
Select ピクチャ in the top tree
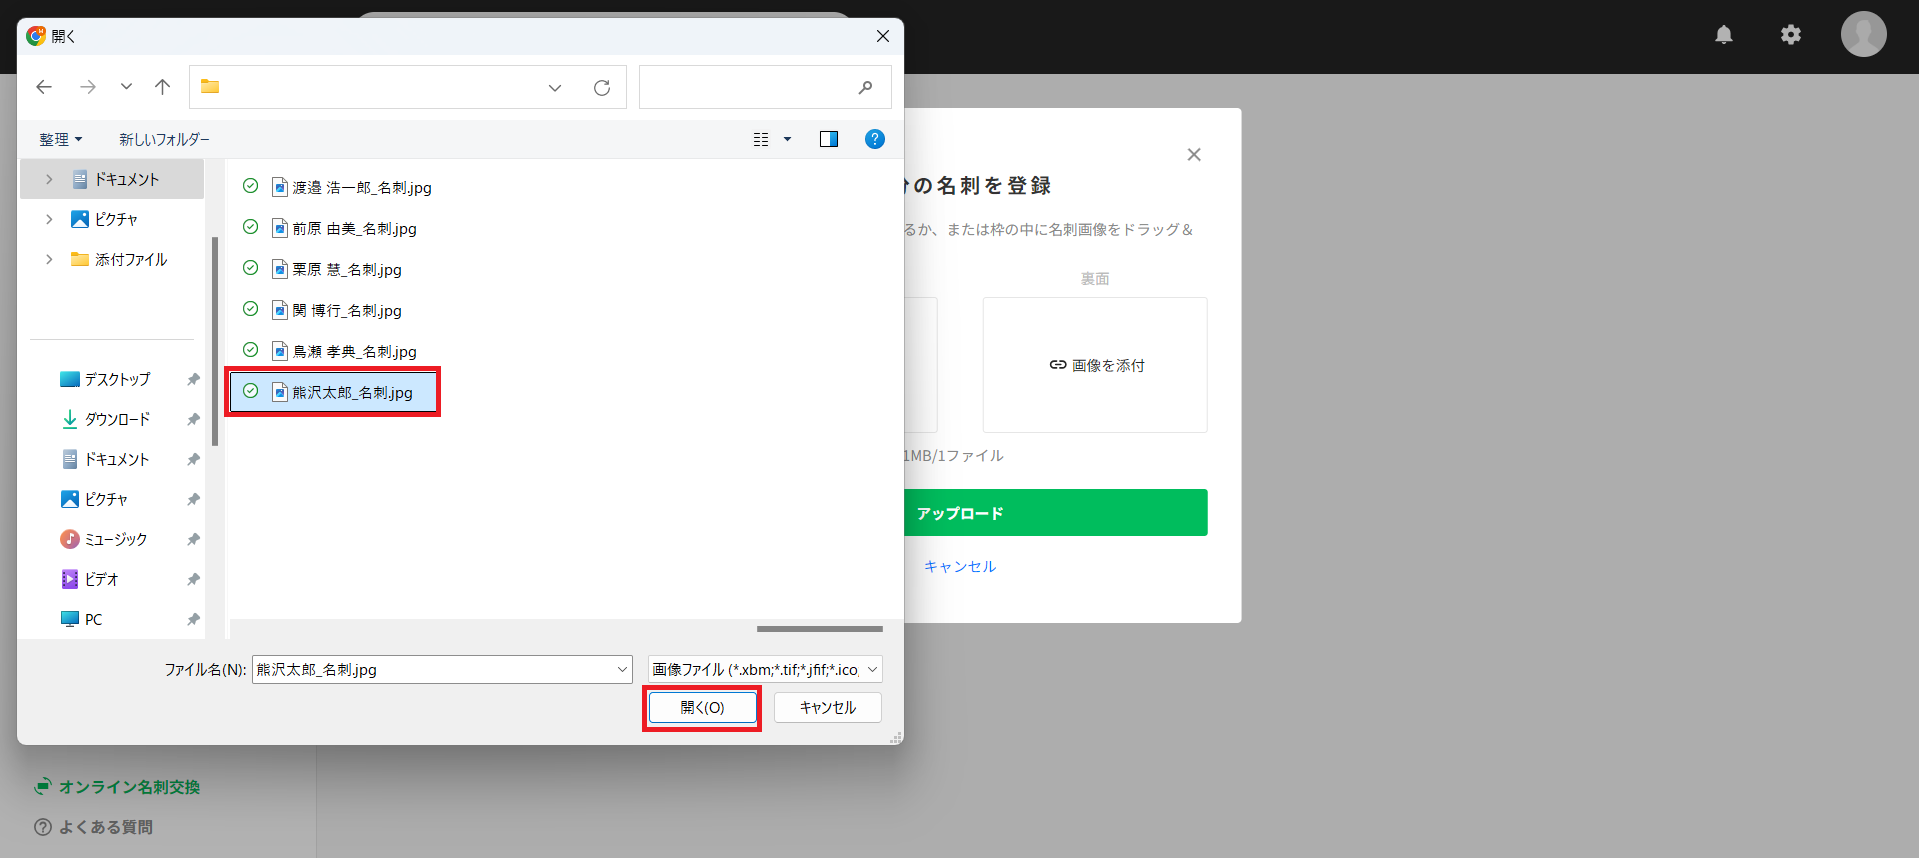coord(116,219)
